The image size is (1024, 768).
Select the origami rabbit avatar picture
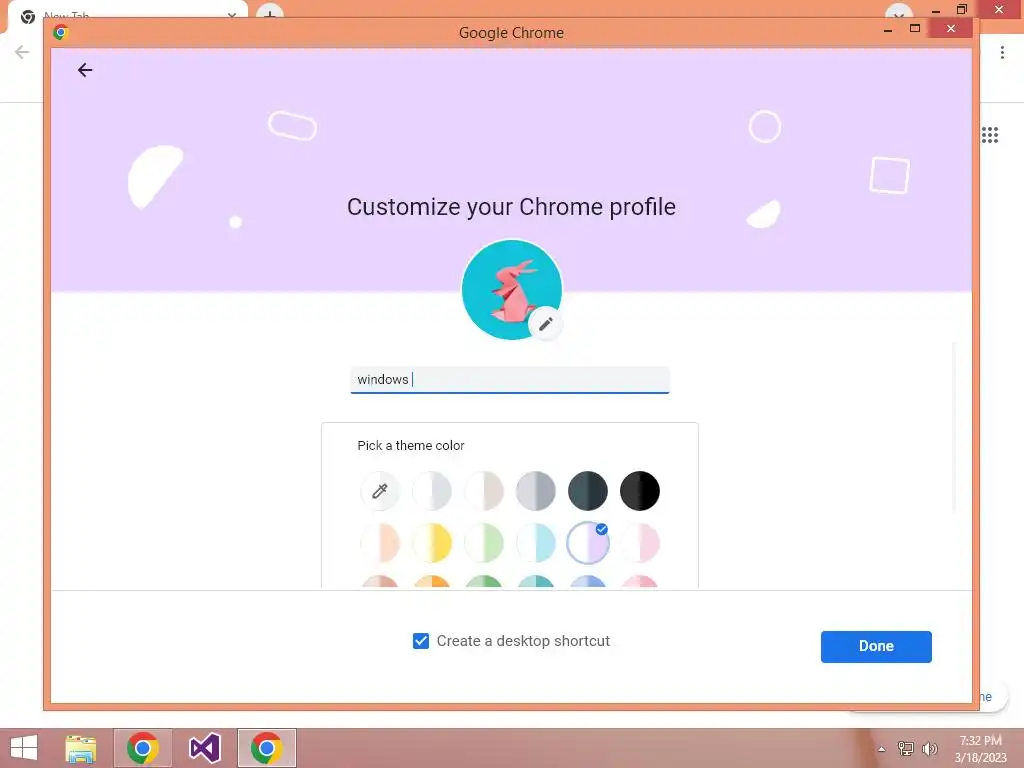coord(511,290)
